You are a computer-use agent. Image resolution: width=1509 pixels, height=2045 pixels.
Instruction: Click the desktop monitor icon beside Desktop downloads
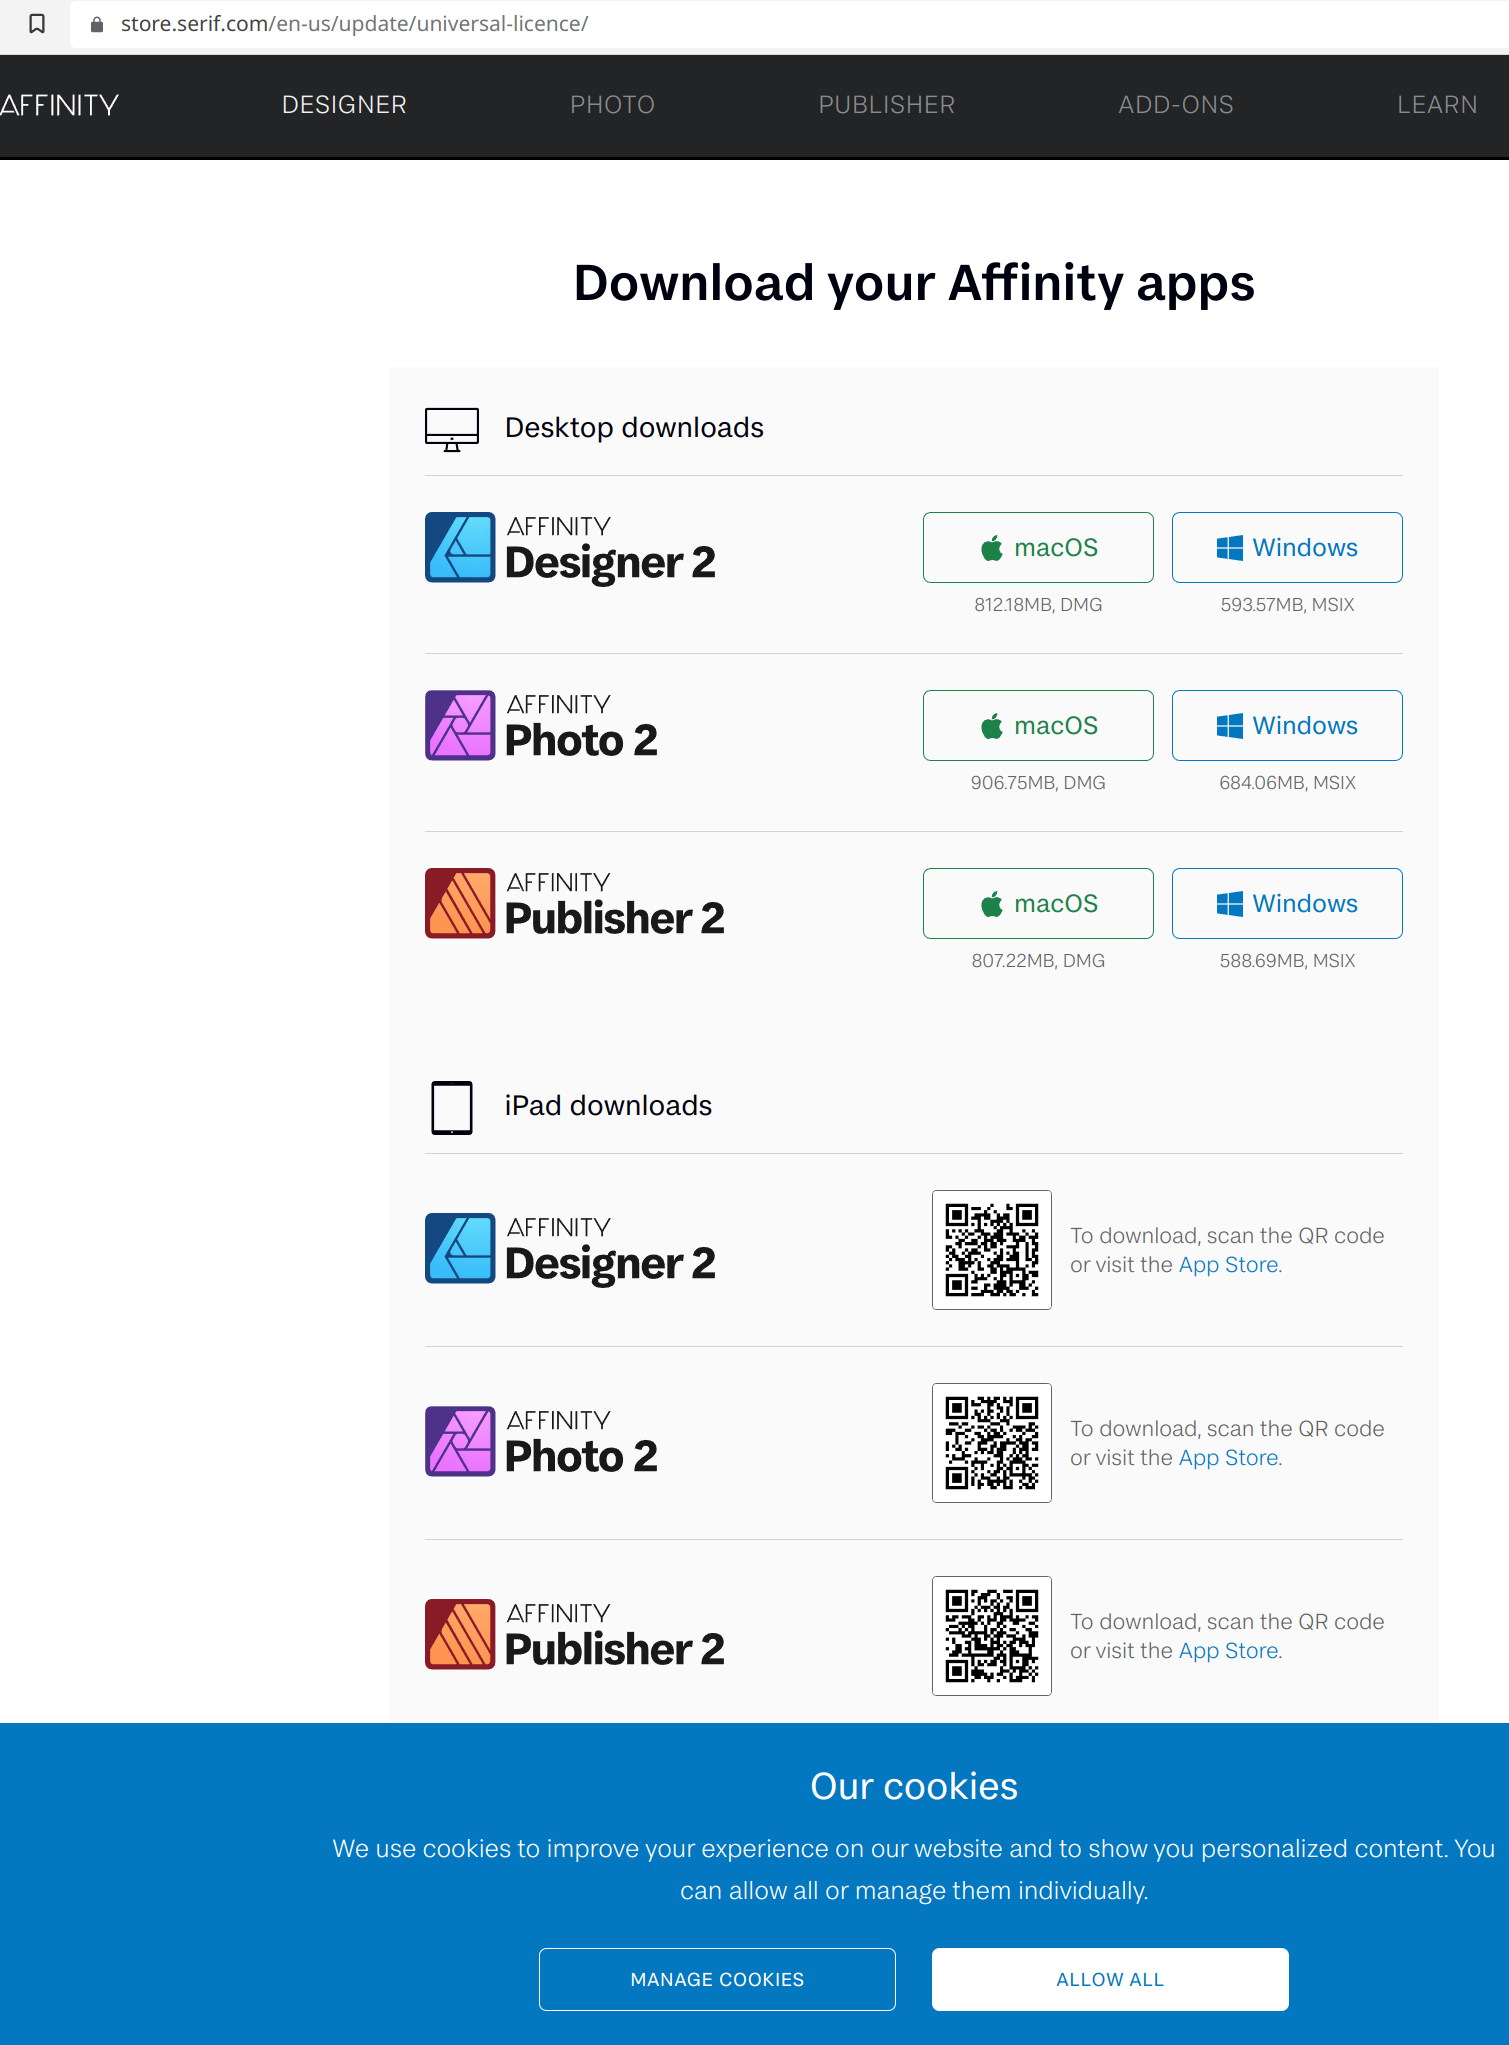(452, 429)
